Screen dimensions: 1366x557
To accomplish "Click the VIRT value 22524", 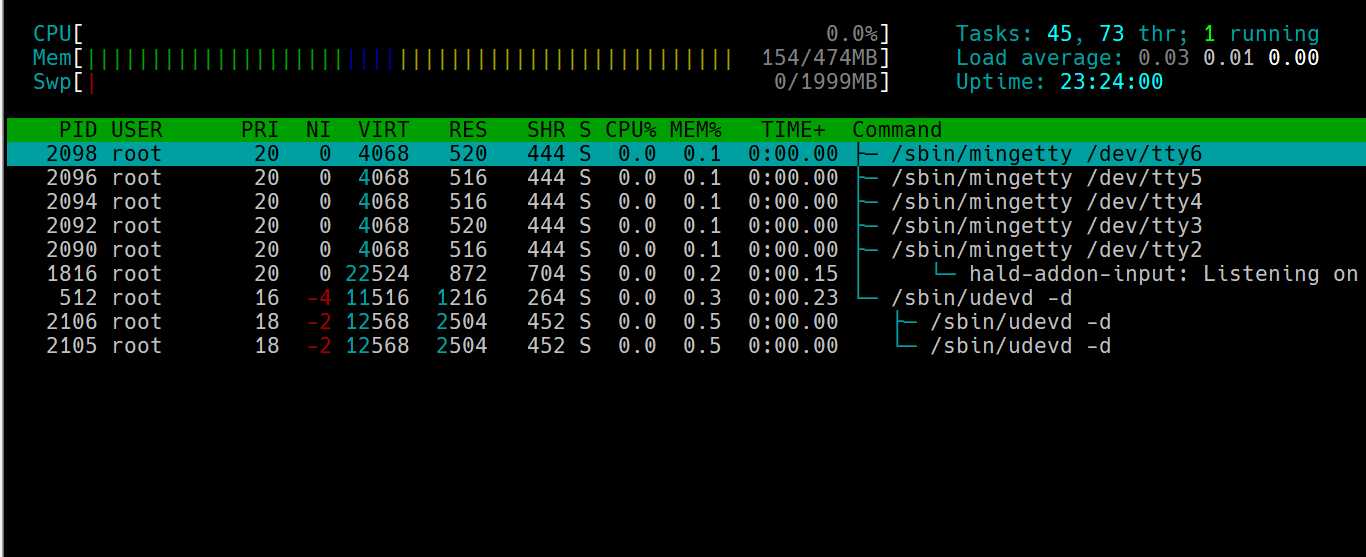I will [377, 274].
